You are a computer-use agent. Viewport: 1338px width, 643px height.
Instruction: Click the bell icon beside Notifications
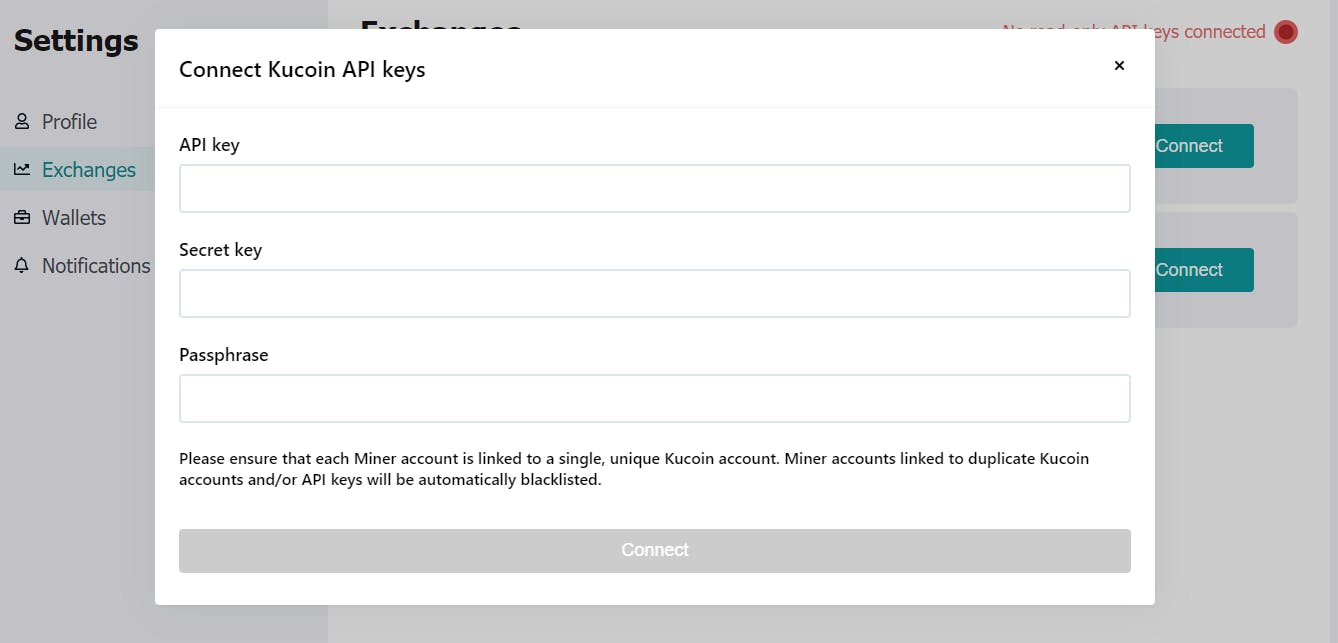click(22, 266)
